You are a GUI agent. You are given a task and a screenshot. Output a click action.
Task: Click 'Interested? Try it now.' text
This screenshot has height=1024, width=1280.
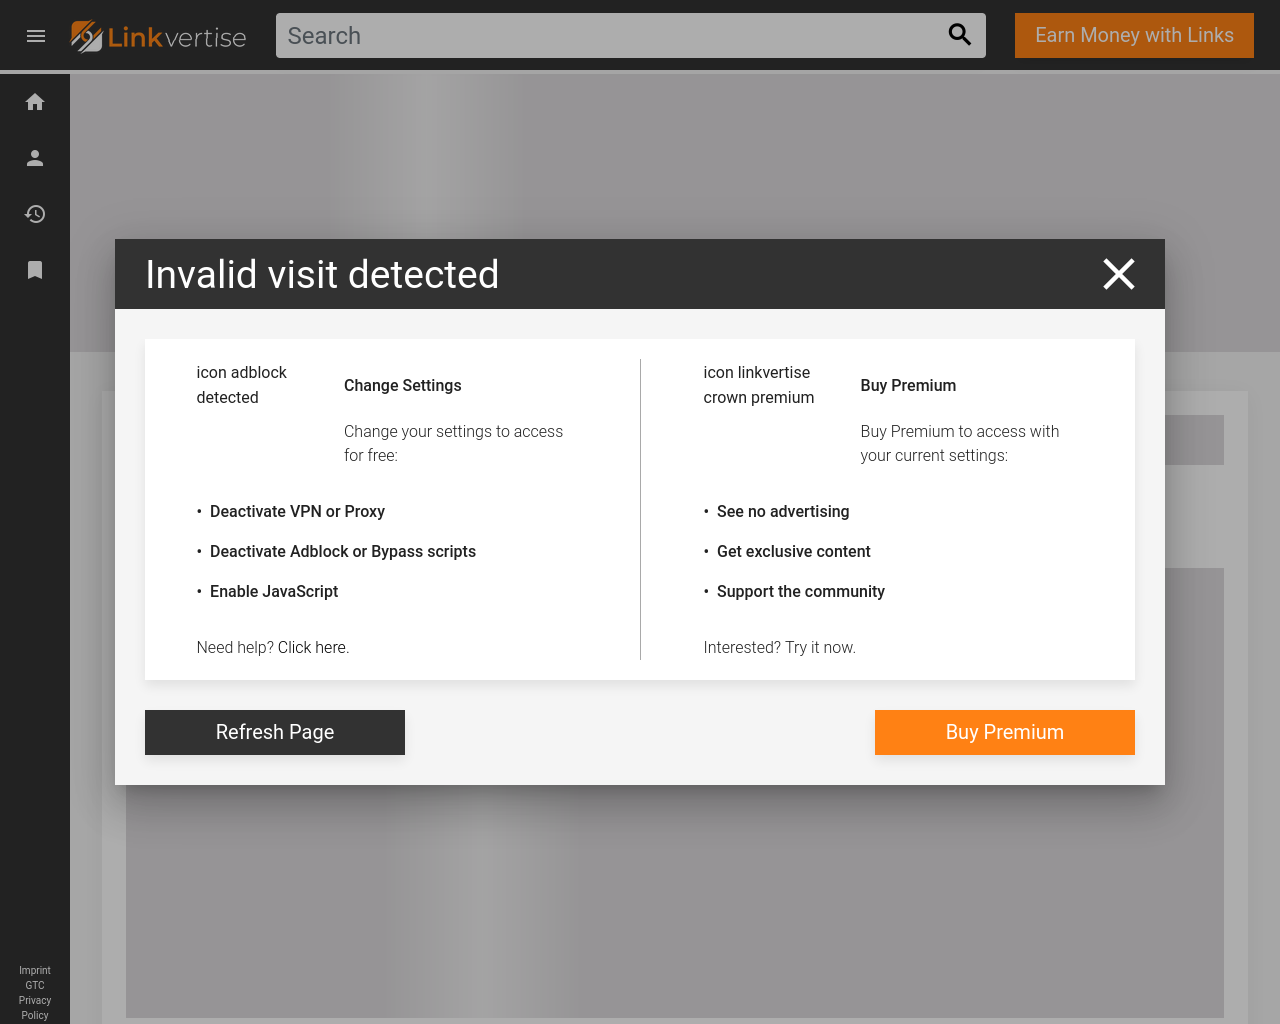tap(780, 647)
